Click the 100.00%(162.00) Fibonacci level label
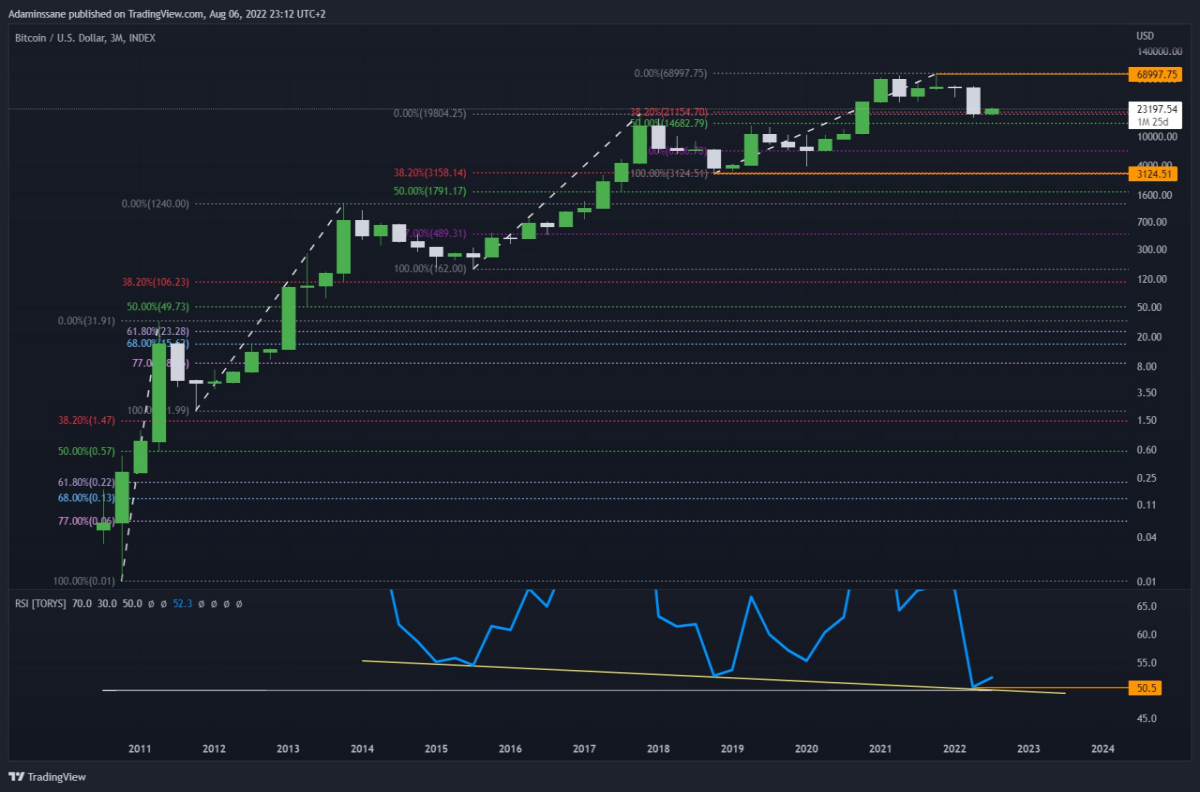 pyautogui.click(x=431, y=268)
